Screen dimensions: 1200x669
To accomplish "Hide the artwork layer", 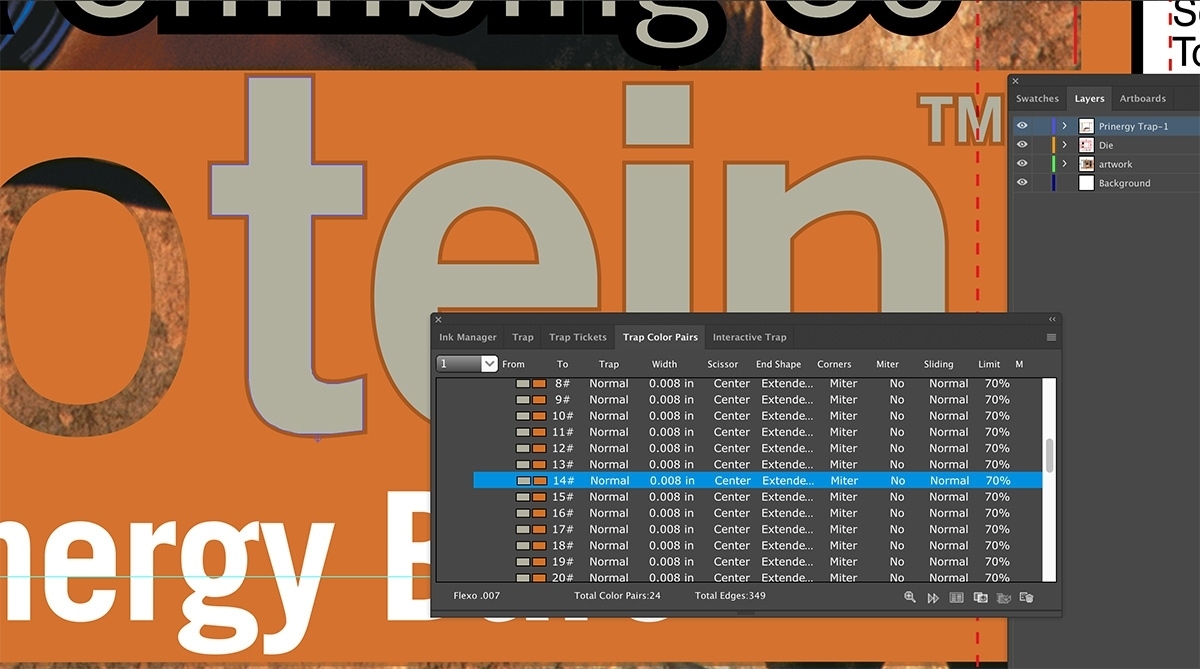I will [x=1021, y=163].
